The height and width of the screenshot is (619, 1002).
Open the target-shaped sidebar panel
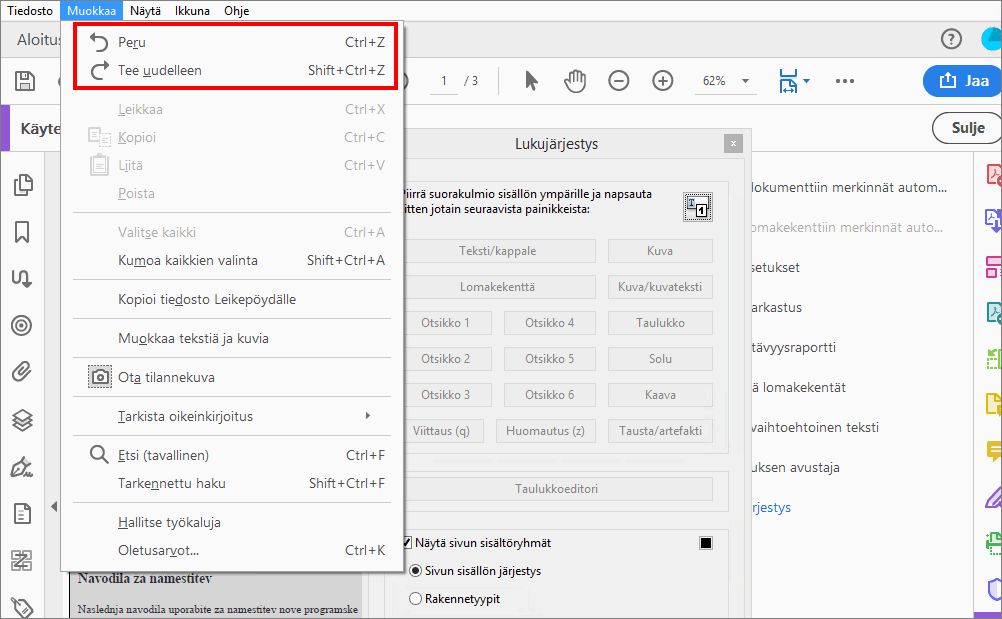pos(22,325)
